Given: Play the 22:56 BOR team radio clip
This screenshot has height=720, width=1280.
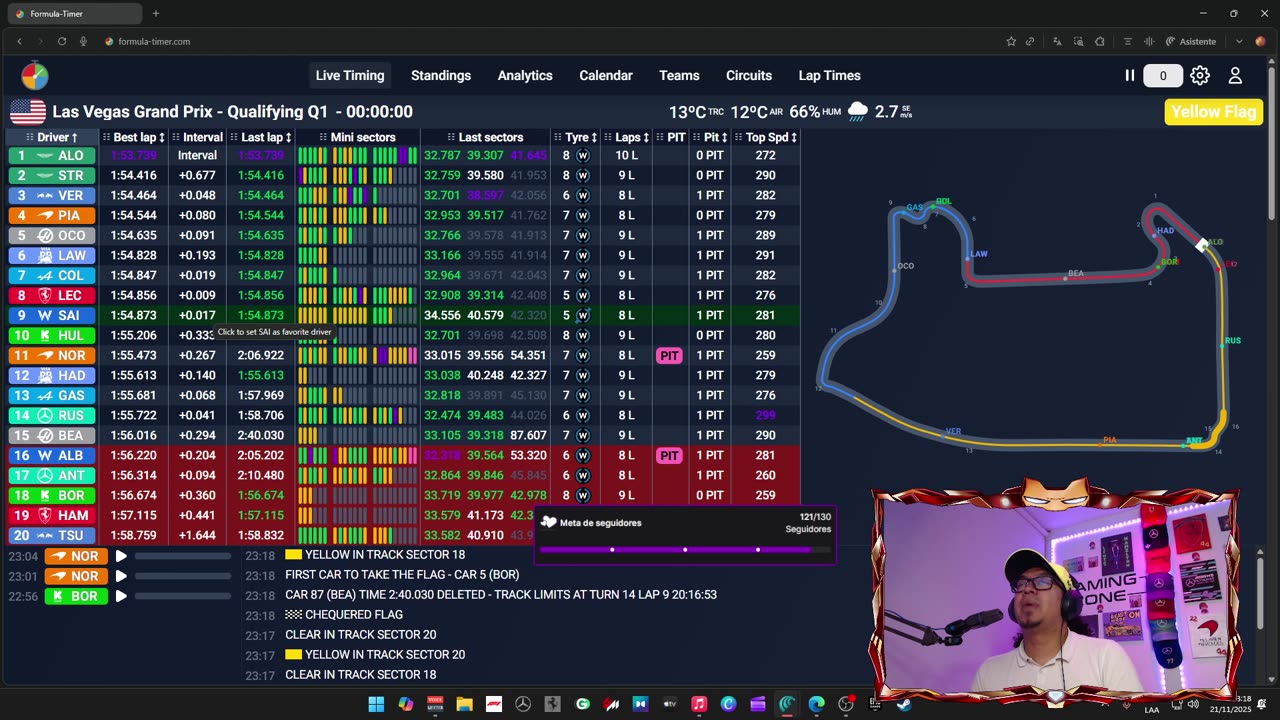Looking at the screenshot, I should point(121,596).
